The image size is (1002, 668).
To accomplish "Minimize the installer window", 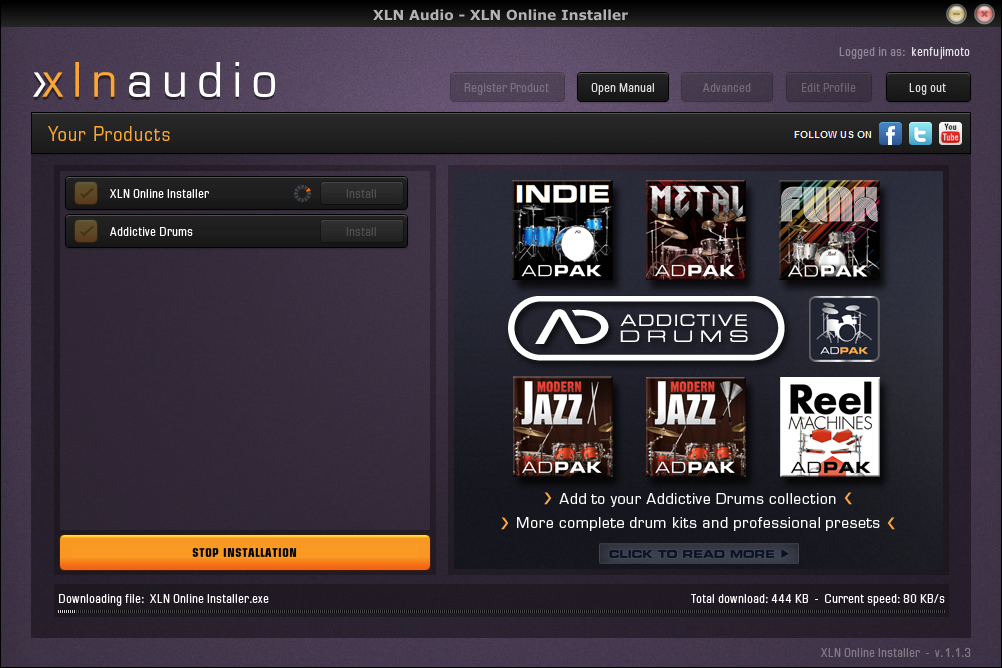I will pos(956,14).
